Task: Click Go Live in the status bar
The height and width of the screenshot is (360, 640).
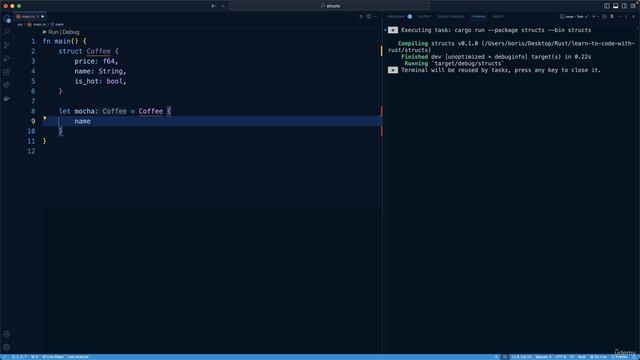Action: click(599, 357)
